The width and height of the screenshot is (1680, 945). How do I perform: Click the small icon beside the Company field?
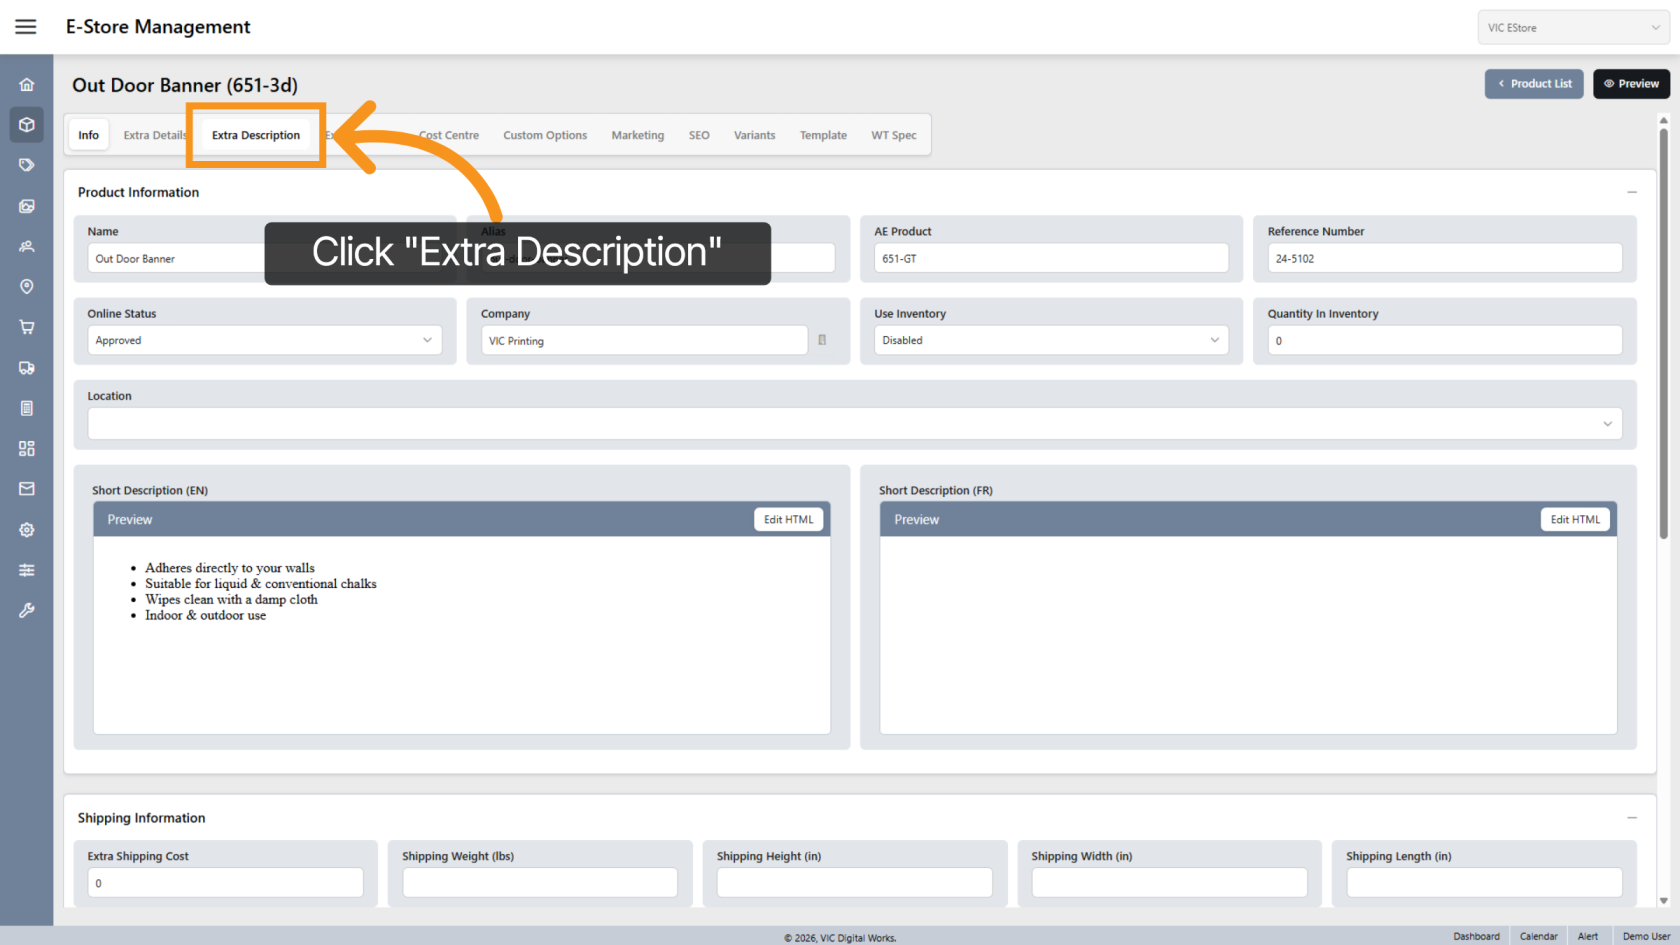click(x=822, y=340)
